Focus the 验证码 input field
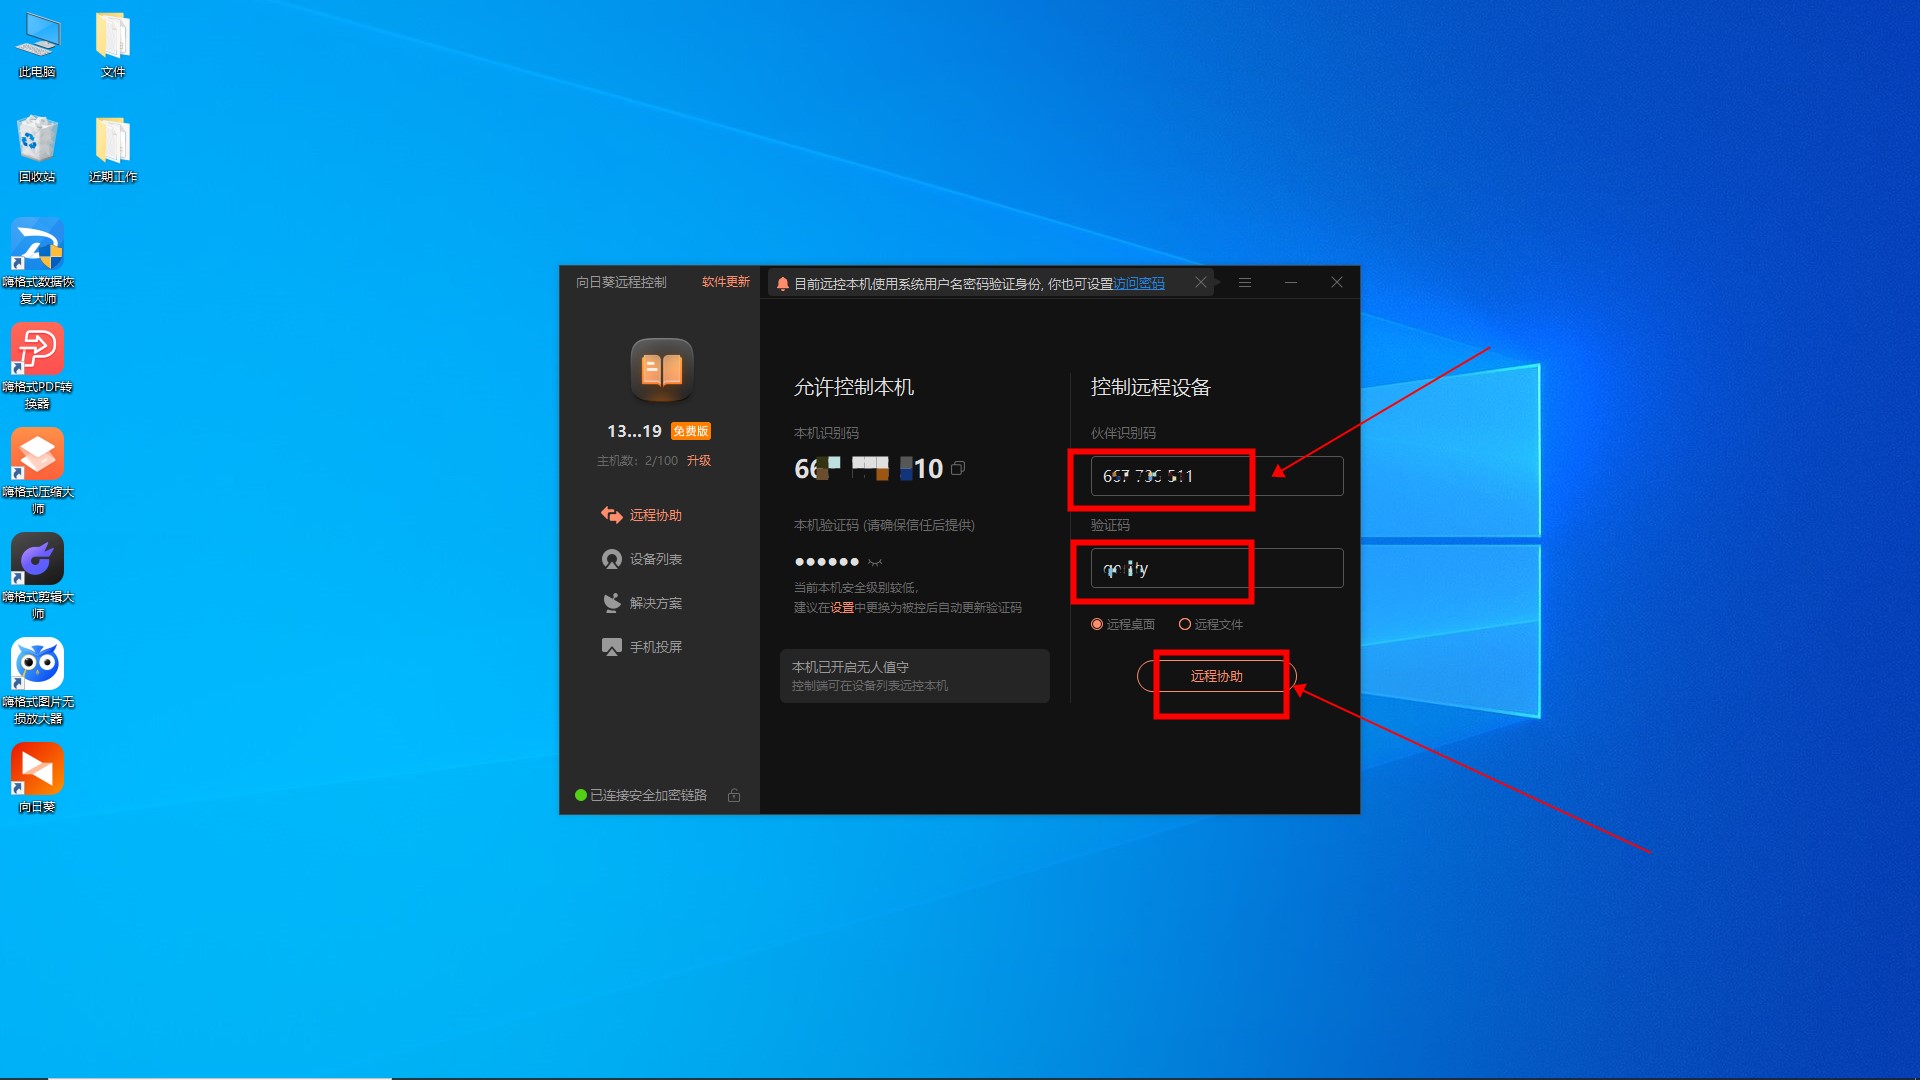 (x=1216, y=568)
